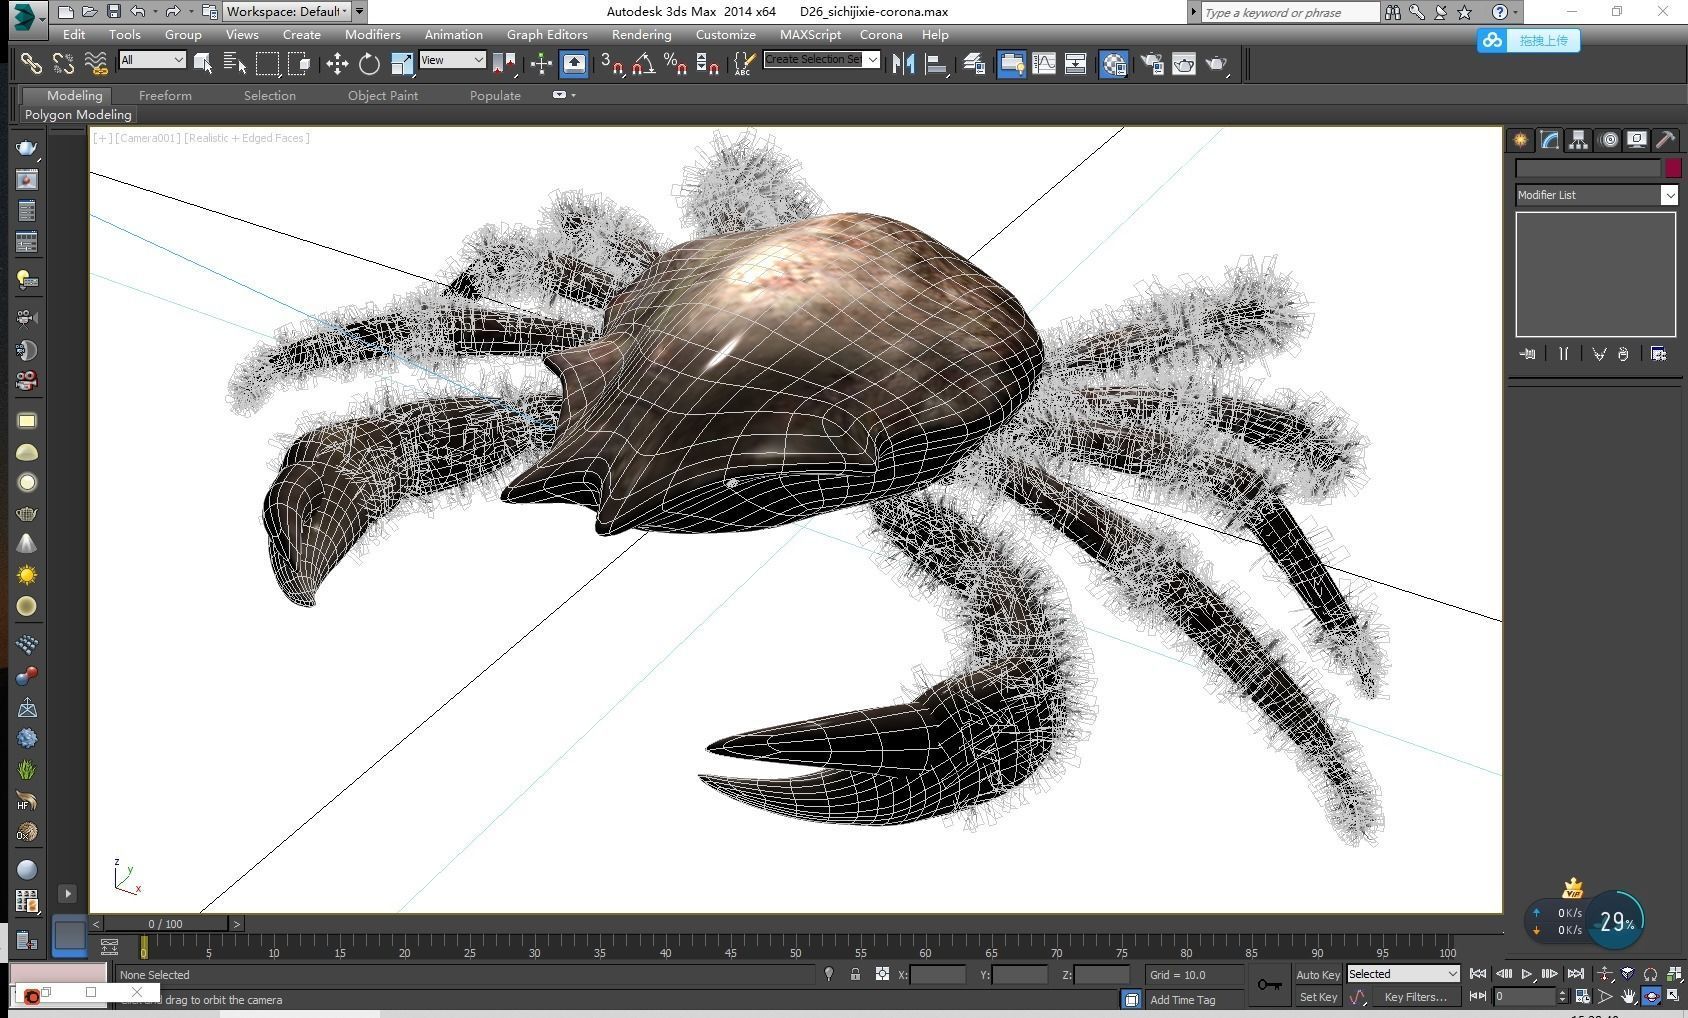The image size is (1688, 1018).
Task: Toggle Spinner Snap
Action: point(707,64)
